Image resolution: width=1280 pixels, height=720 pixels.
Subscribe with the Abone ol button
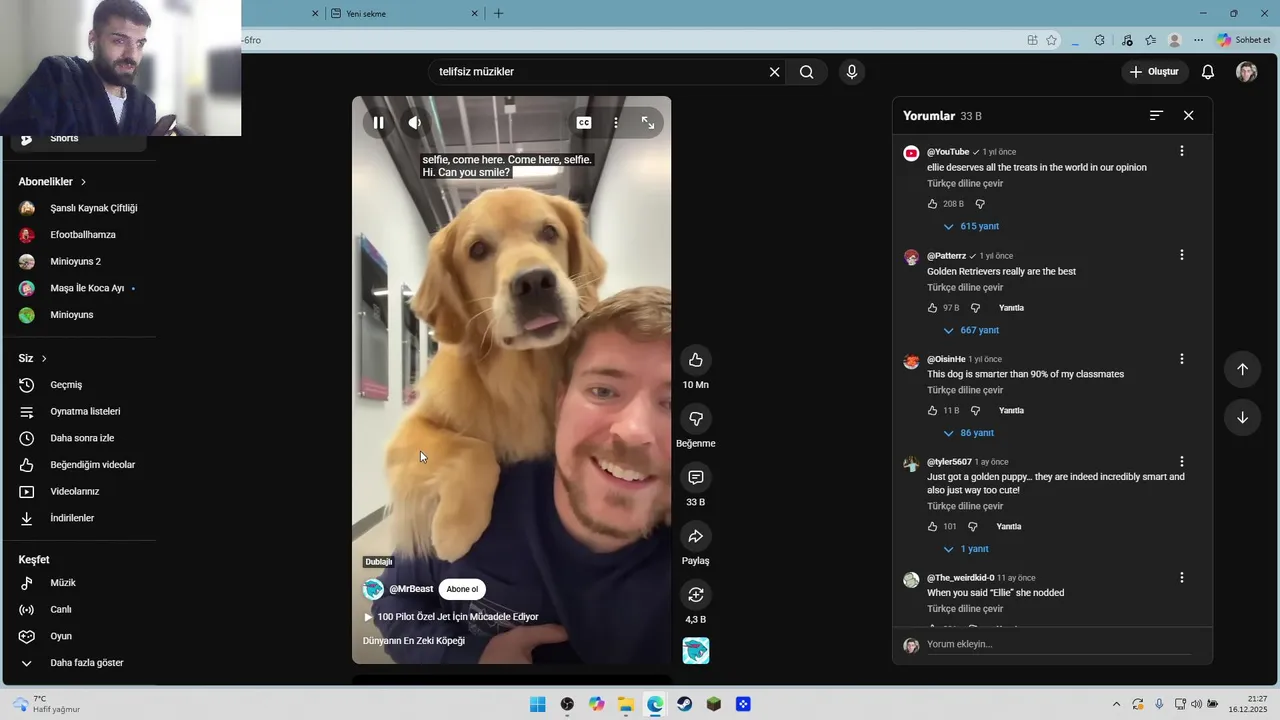coord(462,589)
